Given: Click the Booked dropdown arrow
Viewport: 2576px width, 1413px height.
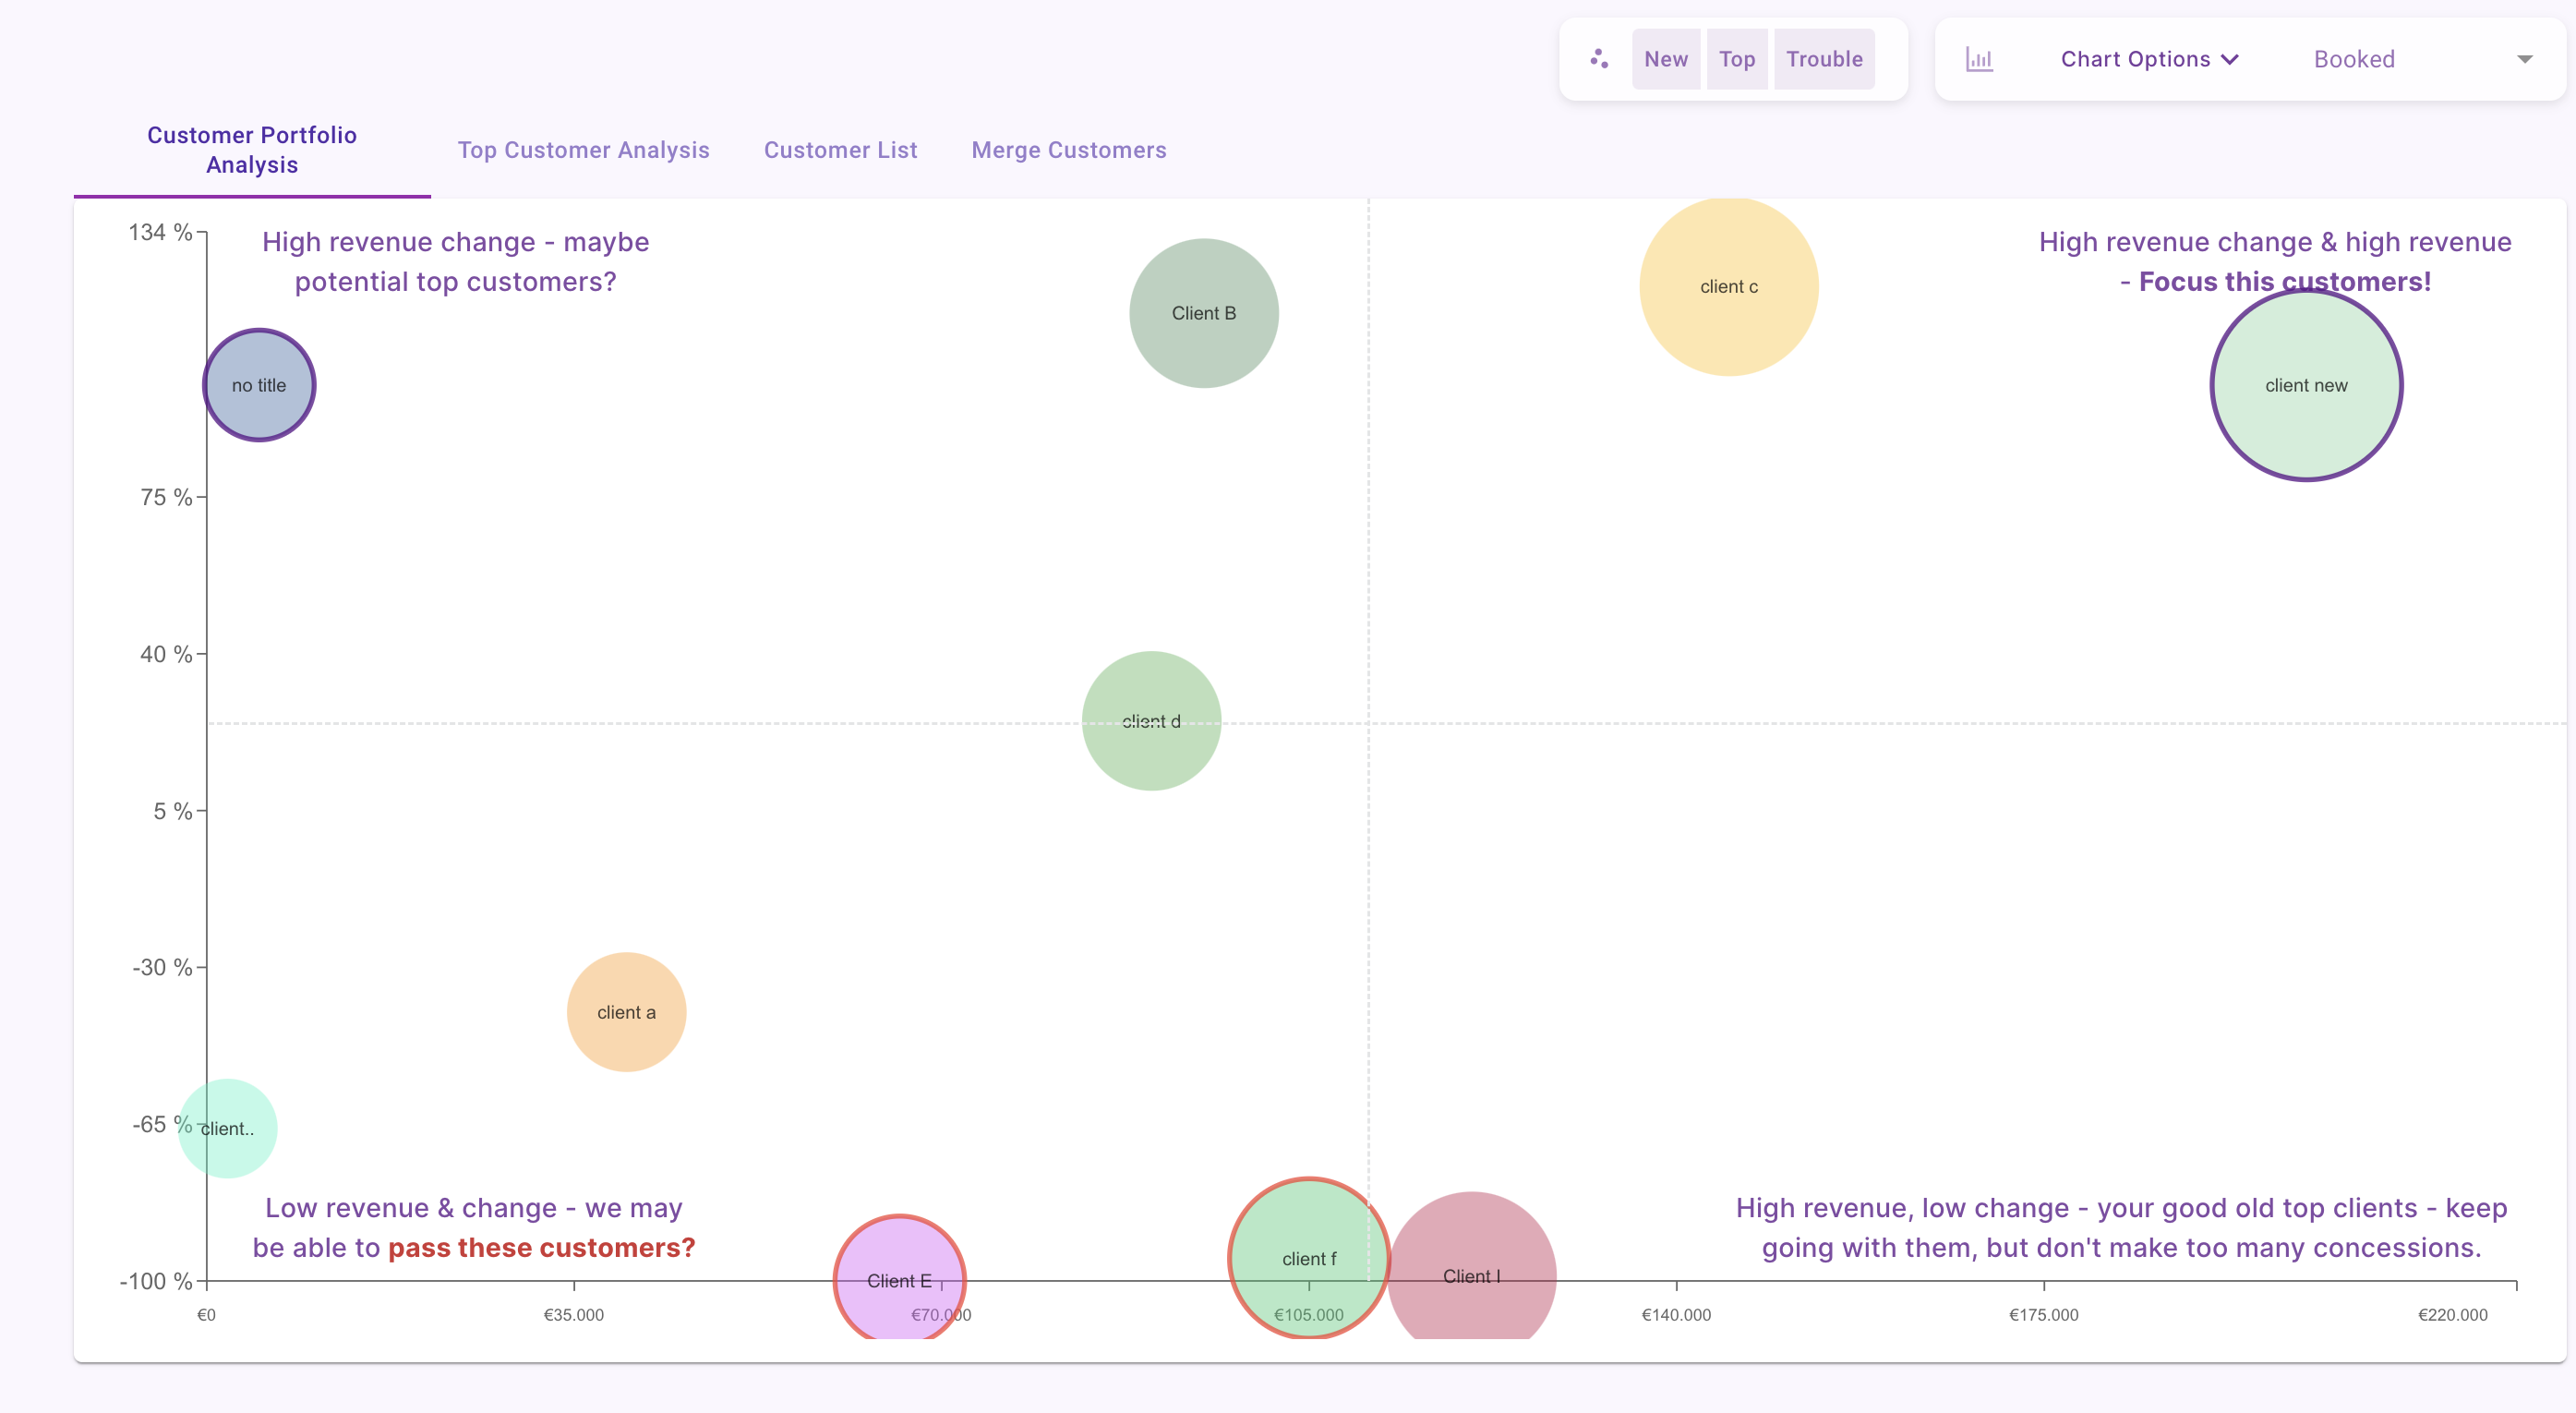Looking at the screenshot, I should [x=2524, y=59].
